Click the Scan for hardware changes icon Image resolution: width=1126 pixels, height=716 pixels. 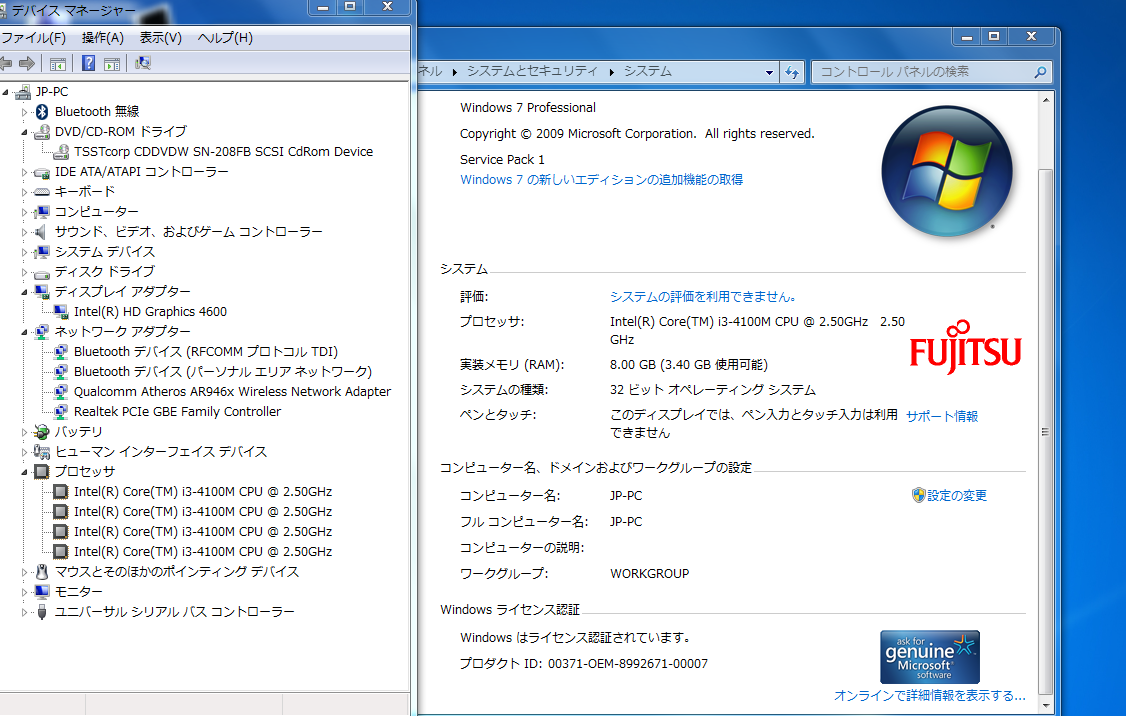[x=143, y=63]
